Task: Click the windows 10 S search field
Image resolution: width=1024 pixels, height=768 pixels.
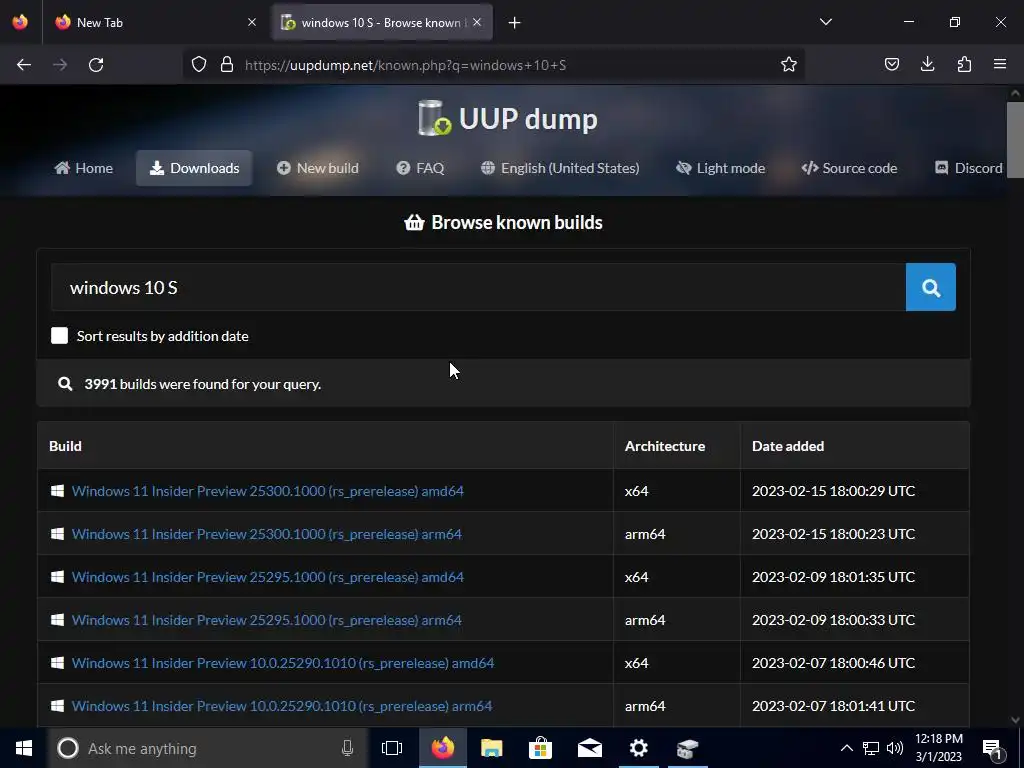Action: (478, 287)
